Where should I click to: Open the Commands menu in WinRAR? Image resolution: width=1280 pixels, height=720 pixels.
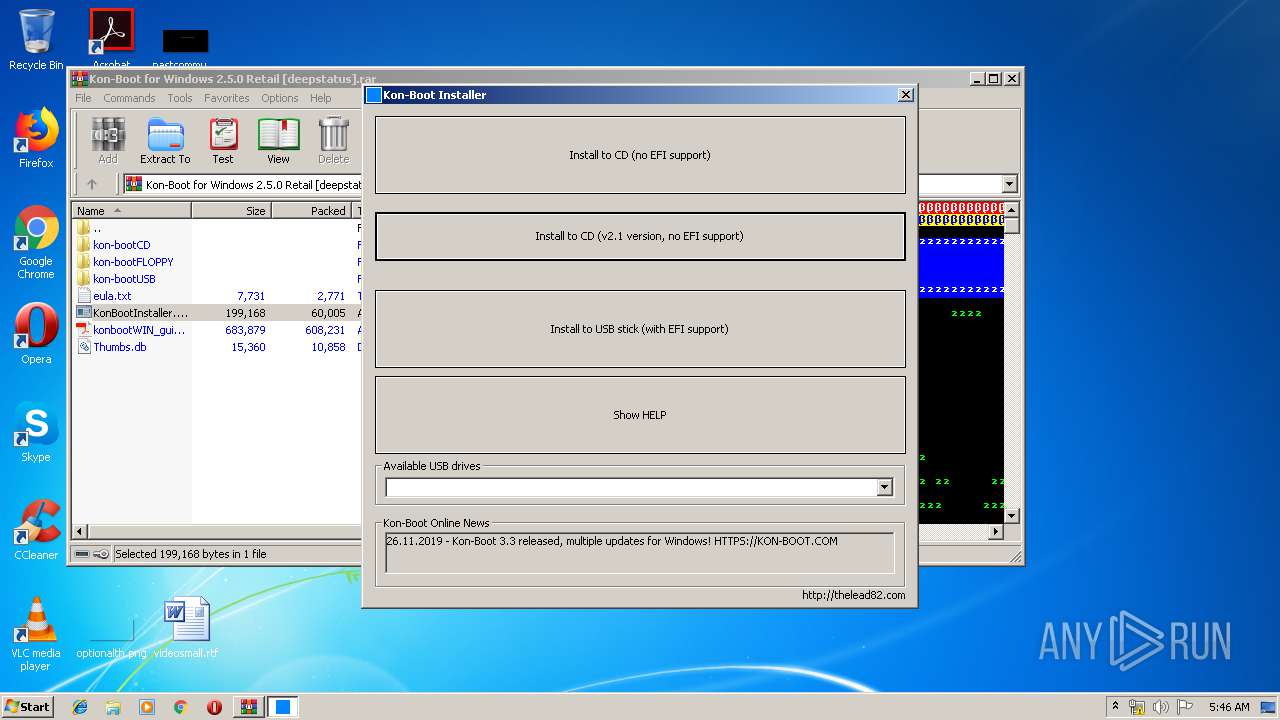[x=129, y=98]
